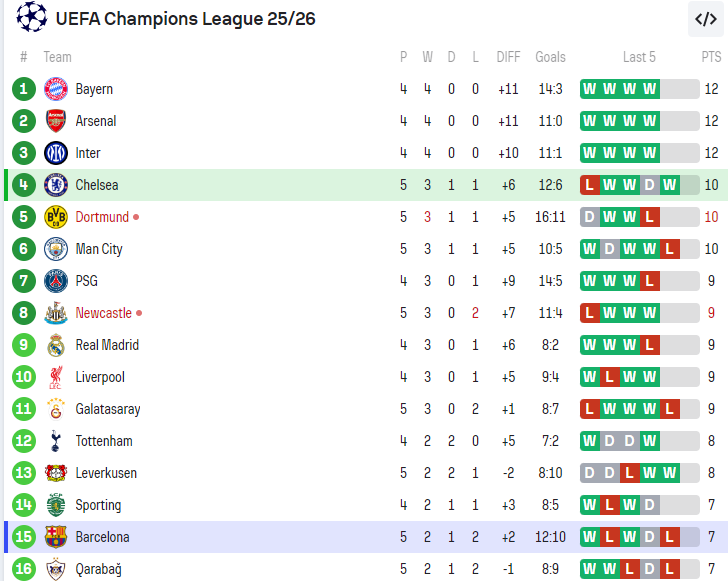
Task: Click the Barcelona club crest
Action: click(x=56, y=537)
